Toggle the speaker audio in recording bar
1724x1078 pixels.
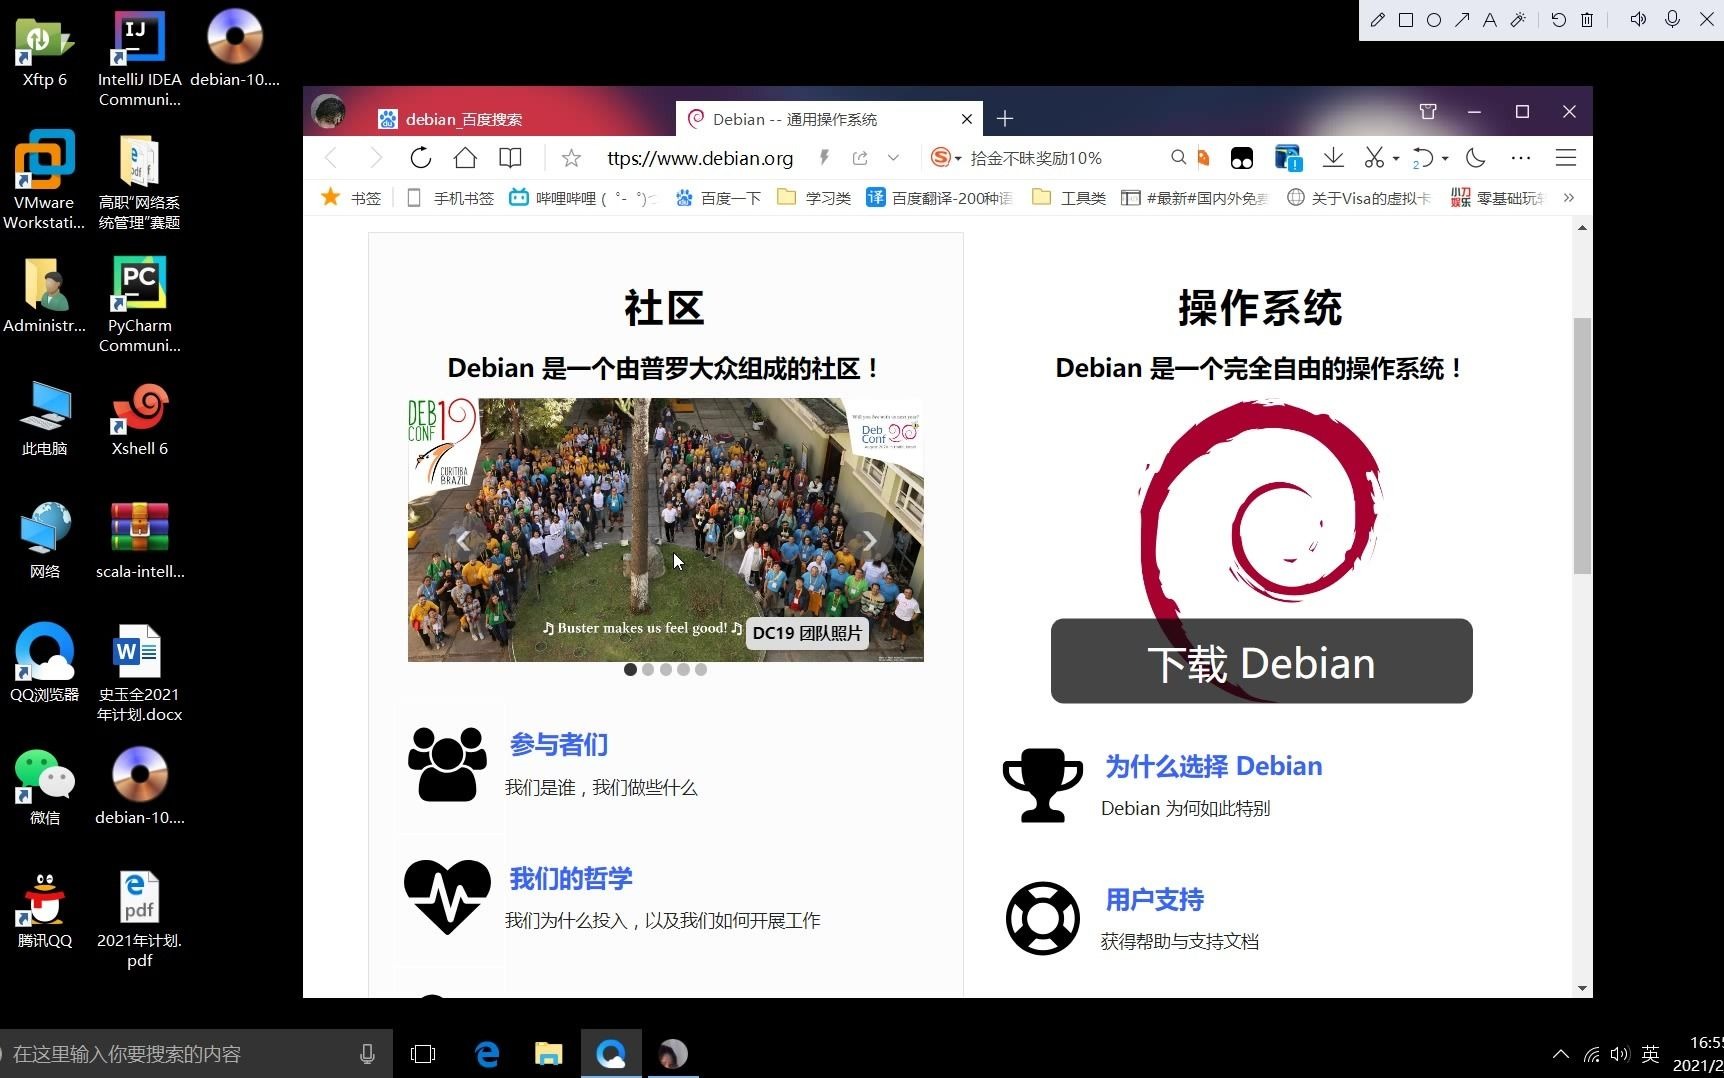click(1638, 20)
